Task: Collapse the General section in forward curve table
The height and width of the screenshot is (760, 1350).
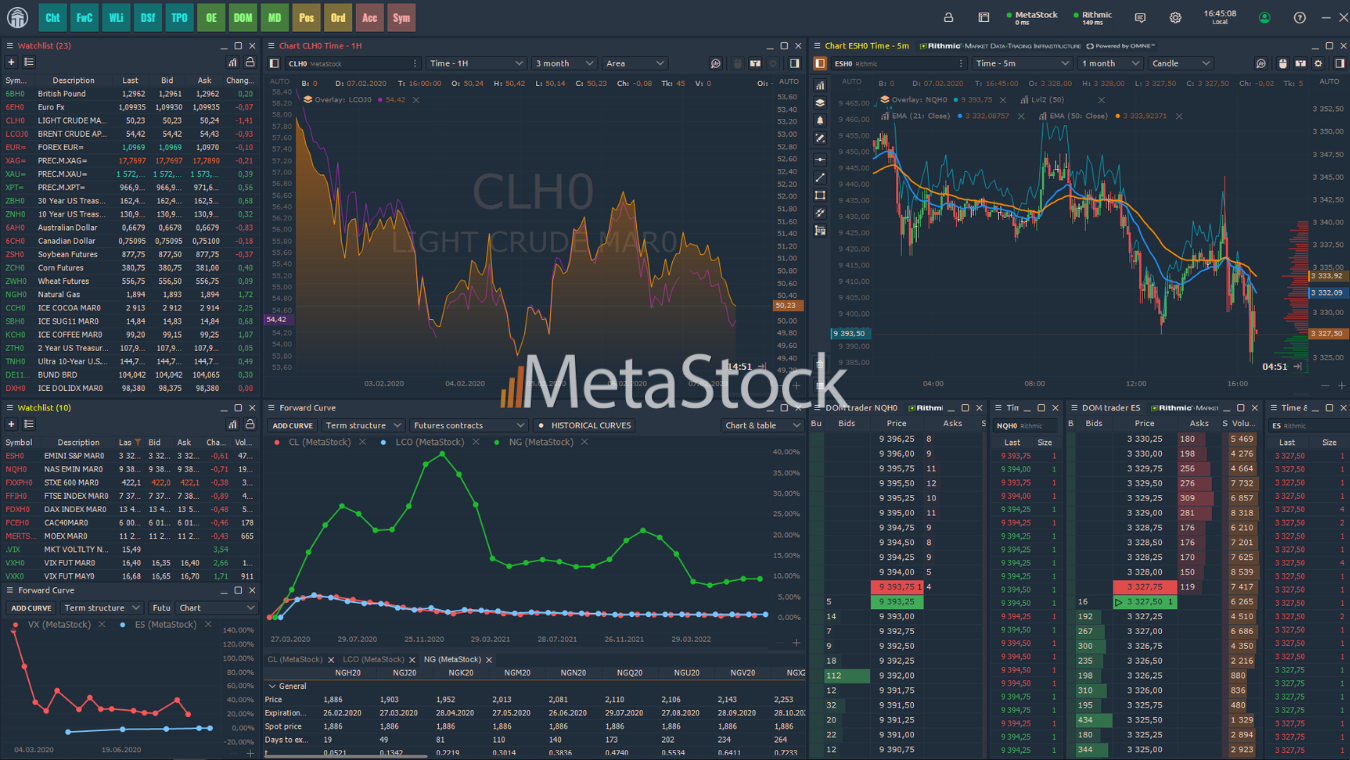Action: click(x=272, y=686)
